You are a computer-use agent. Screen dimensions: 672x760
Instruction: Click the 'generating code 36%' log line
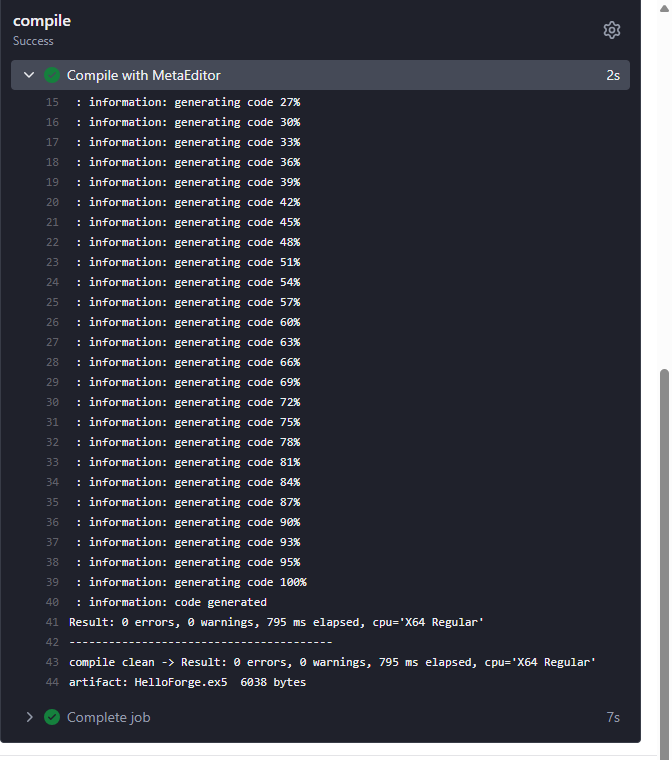coord(188,162)
